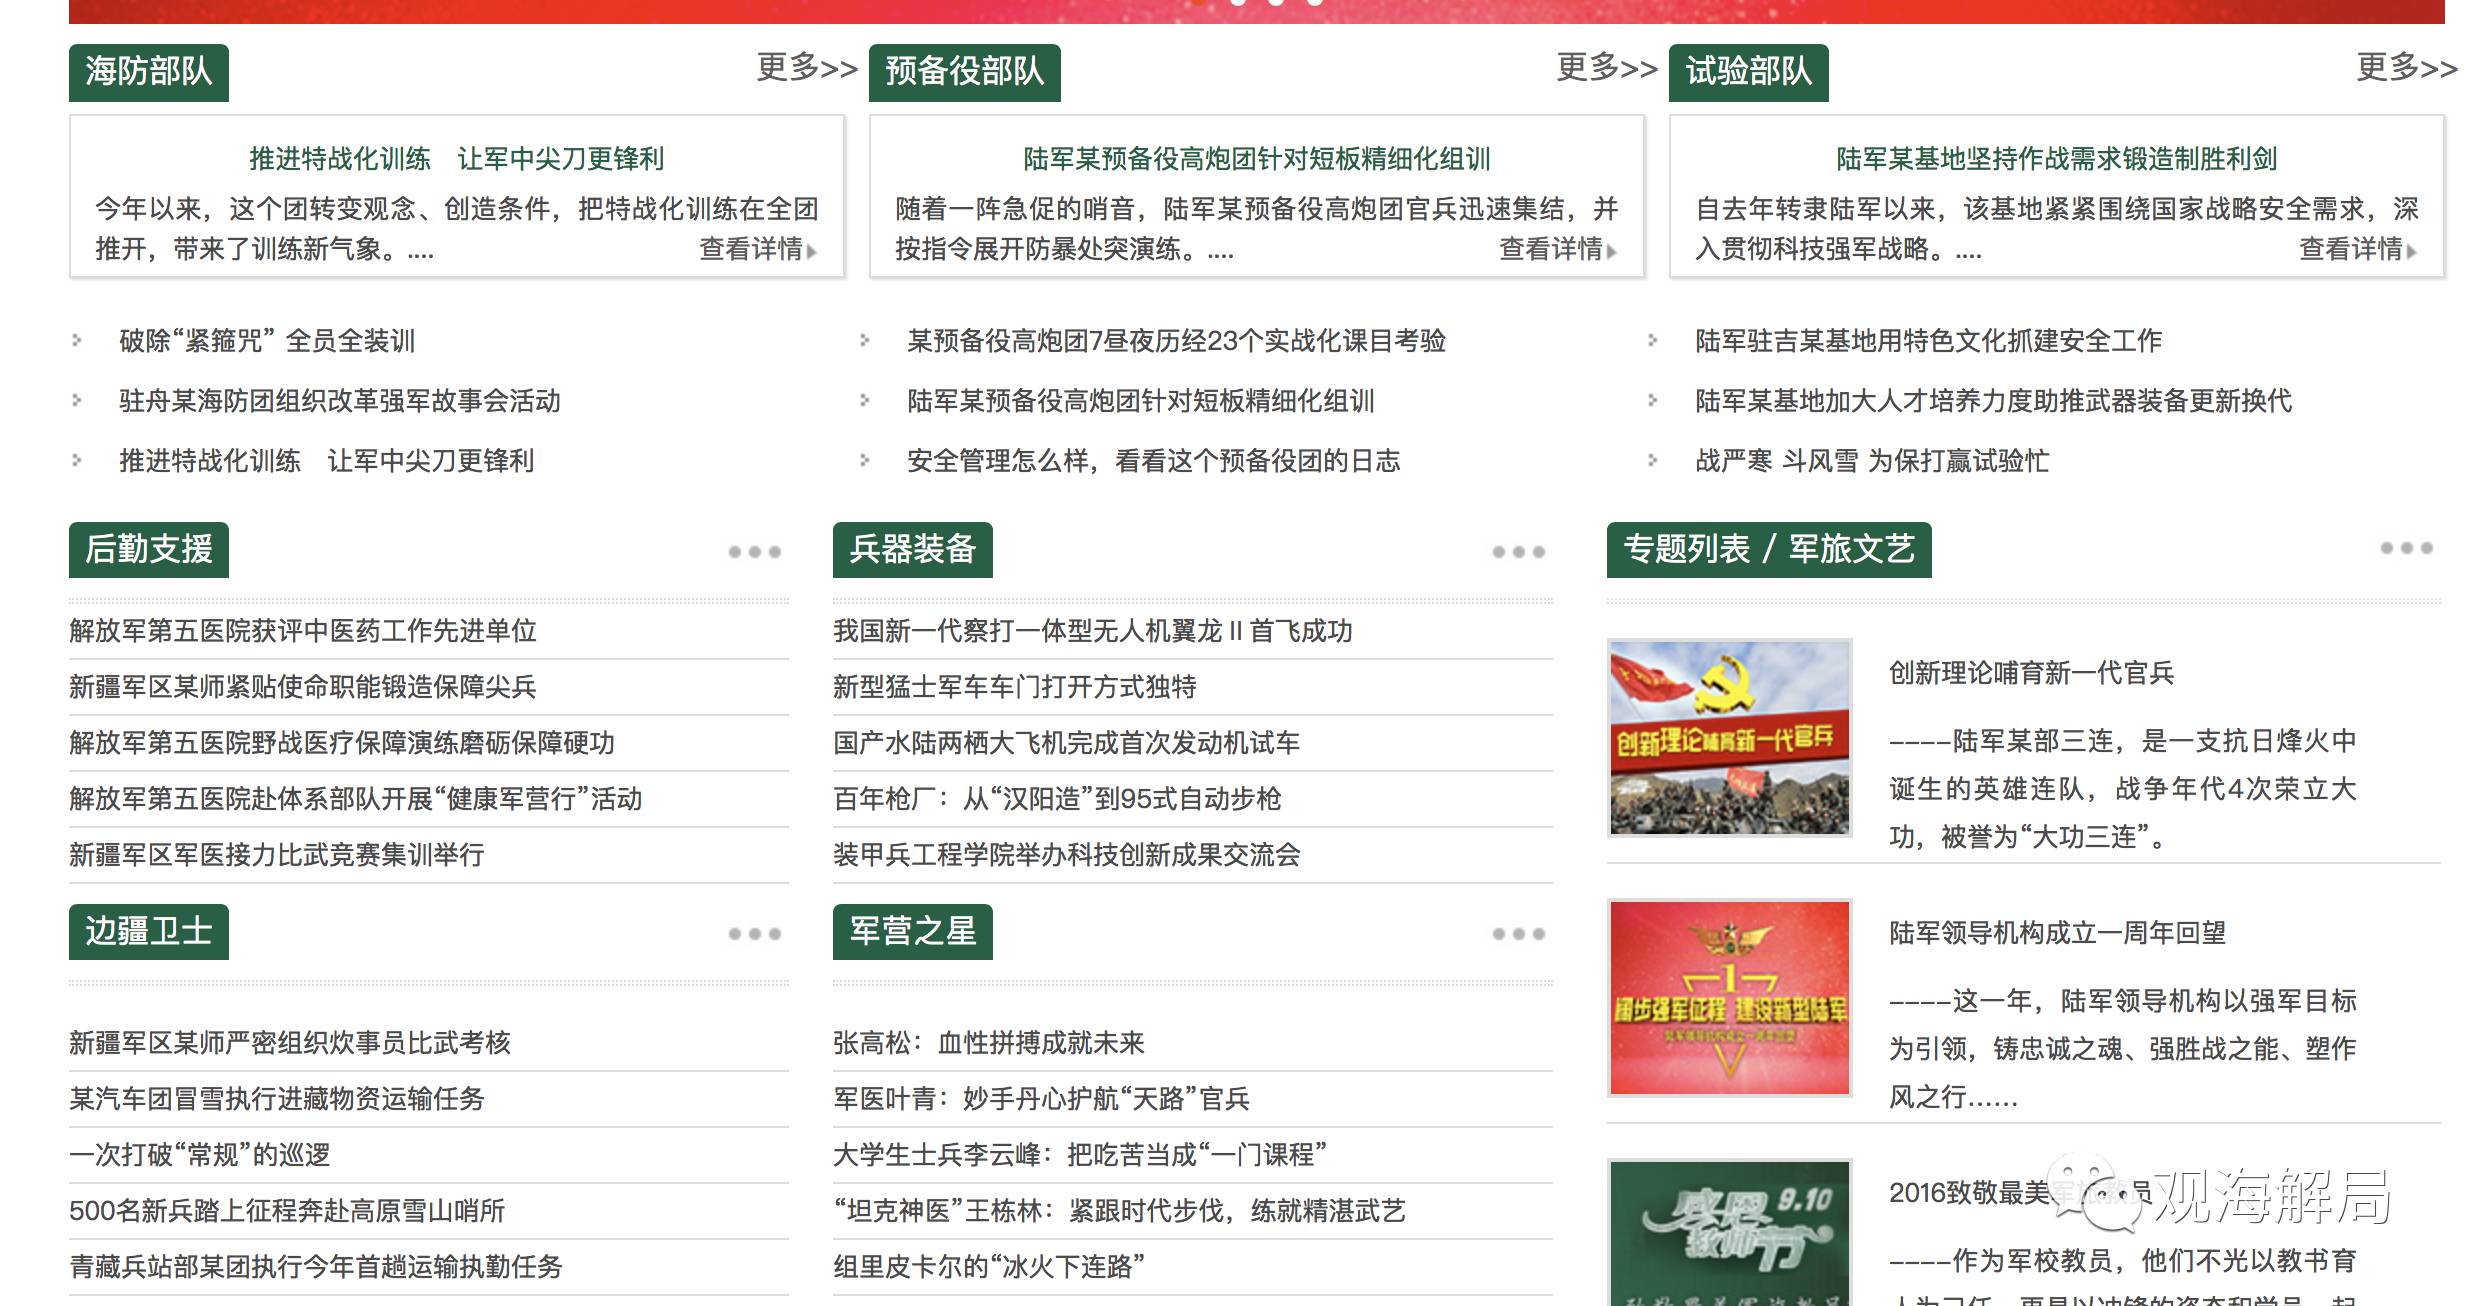Viewport: 2476px width, 1306px height.
Task: Open red thumbnail for 陆军领导机构成立一周年回望
Action: click(1729, 998)
